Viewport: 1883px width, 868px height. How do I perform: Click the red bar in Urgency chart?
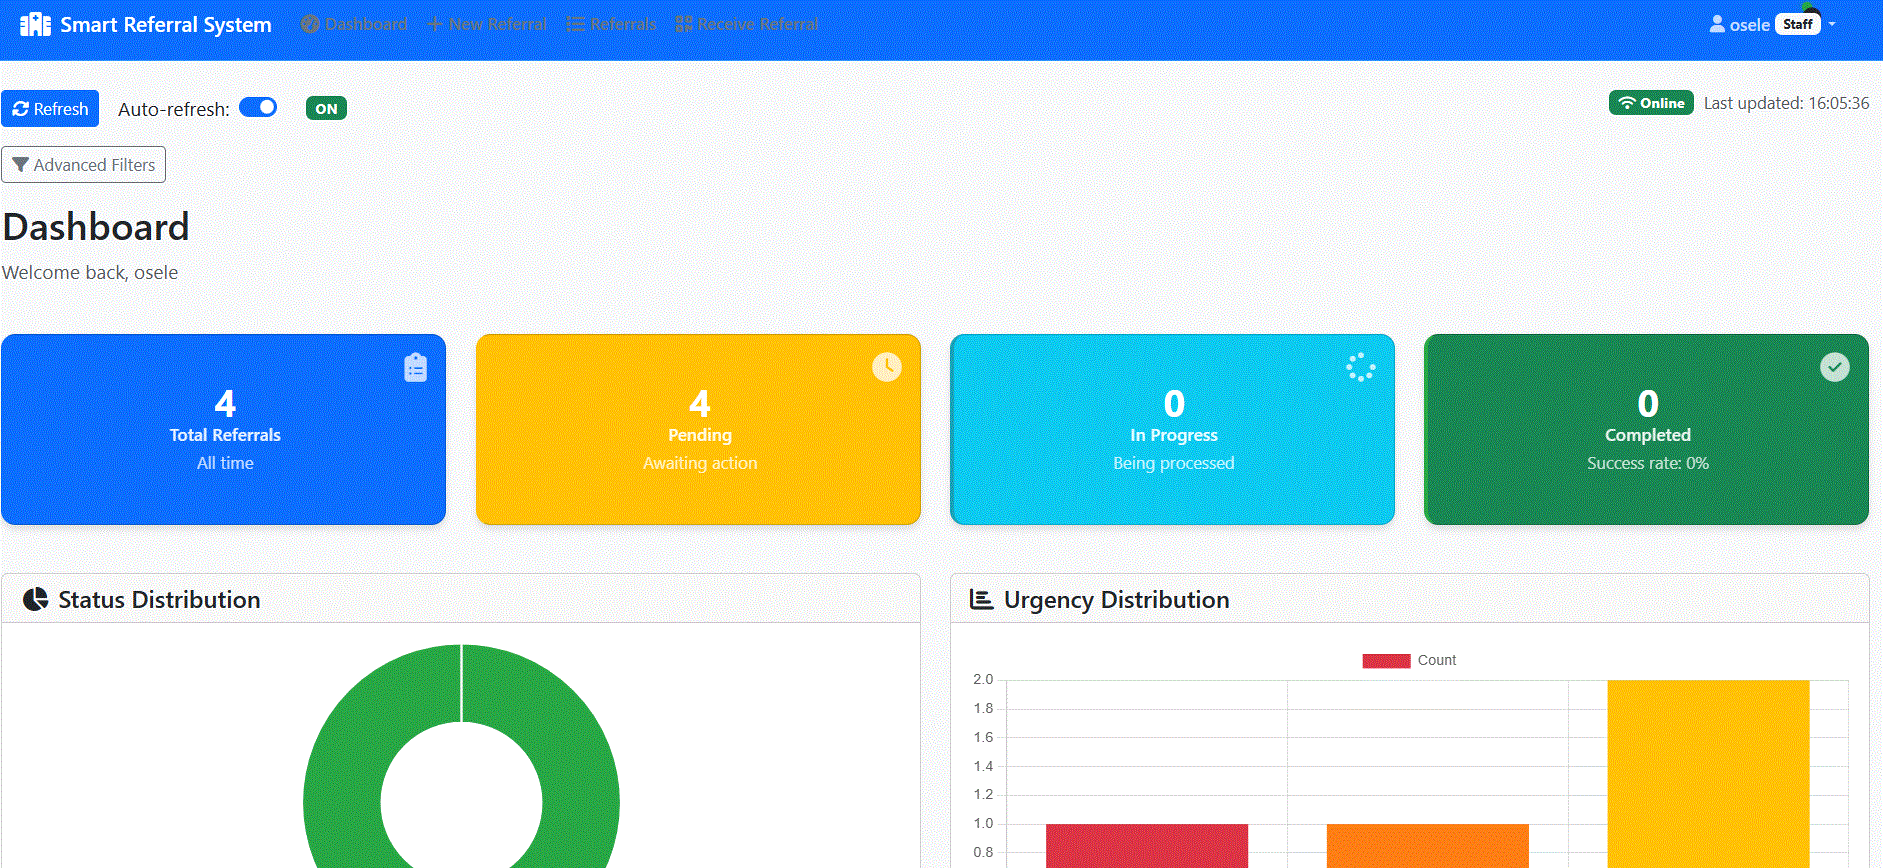point(1147,846)
